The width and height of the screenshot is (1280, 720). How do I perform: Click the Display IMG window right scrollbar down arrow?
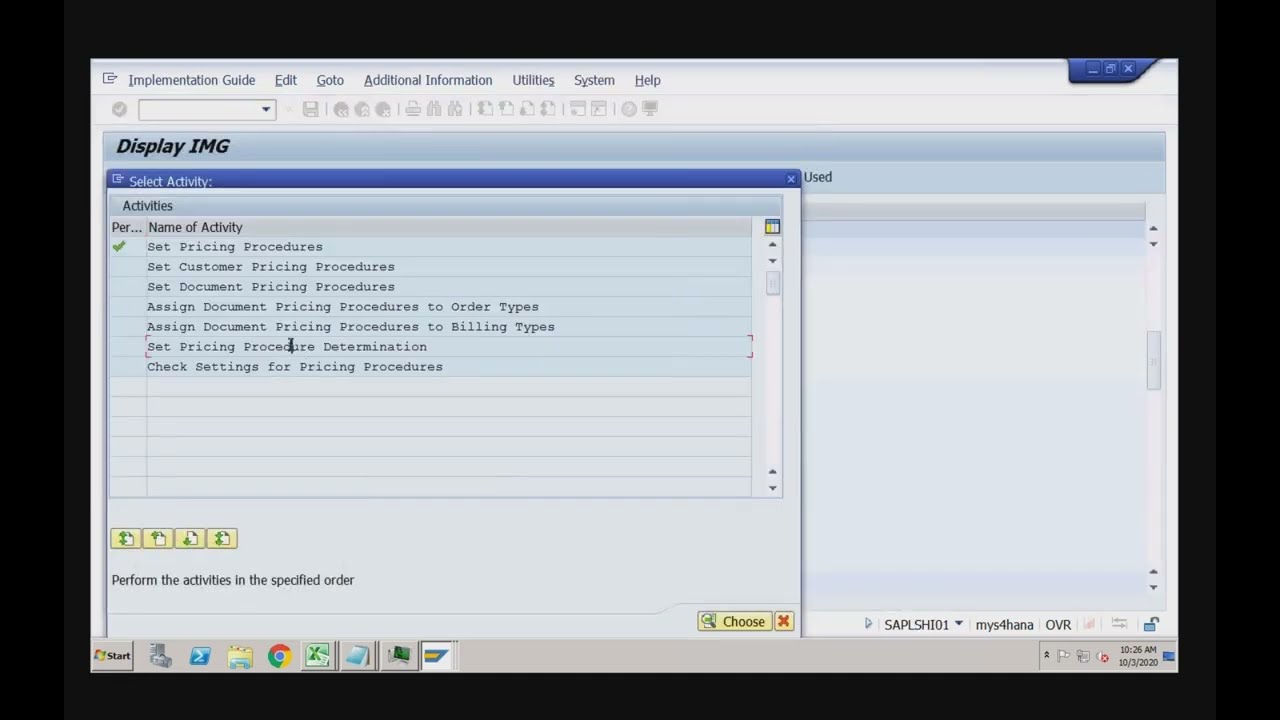click(x=1153, y=588)
